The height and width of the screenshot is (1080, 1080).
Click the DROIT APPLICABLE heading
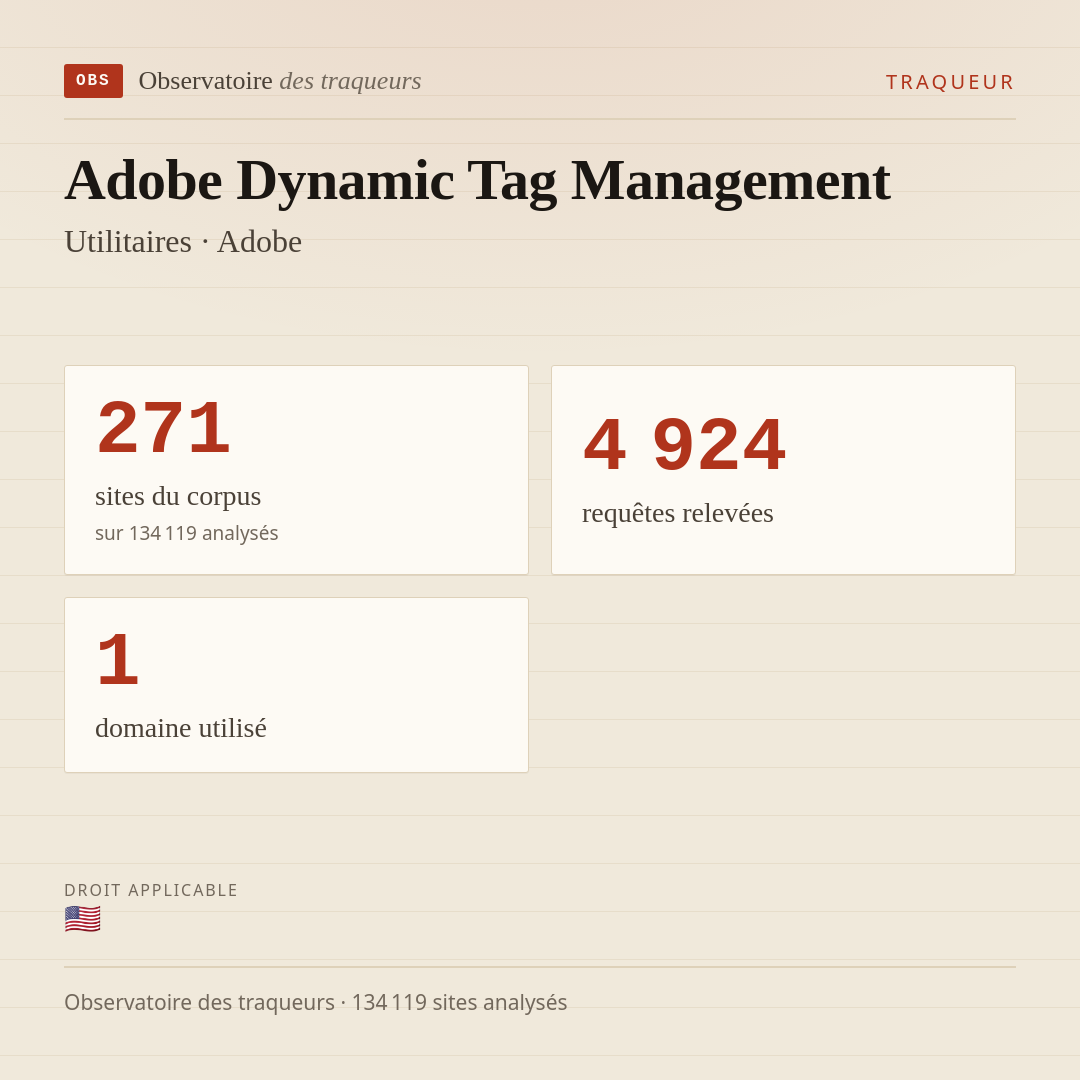(x=151, y=890)
